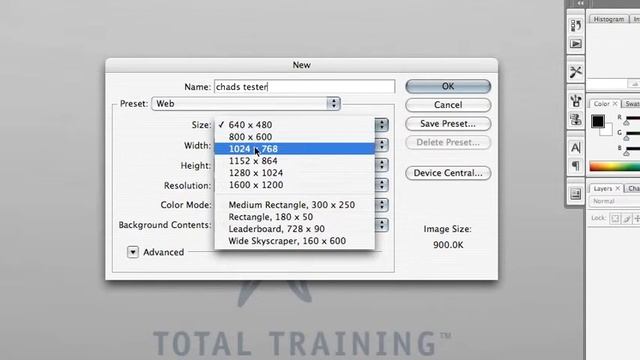Open the Brushes panel icon
Image resolution: width=640 pixels, height=360 pixels.
pos(576,101)
